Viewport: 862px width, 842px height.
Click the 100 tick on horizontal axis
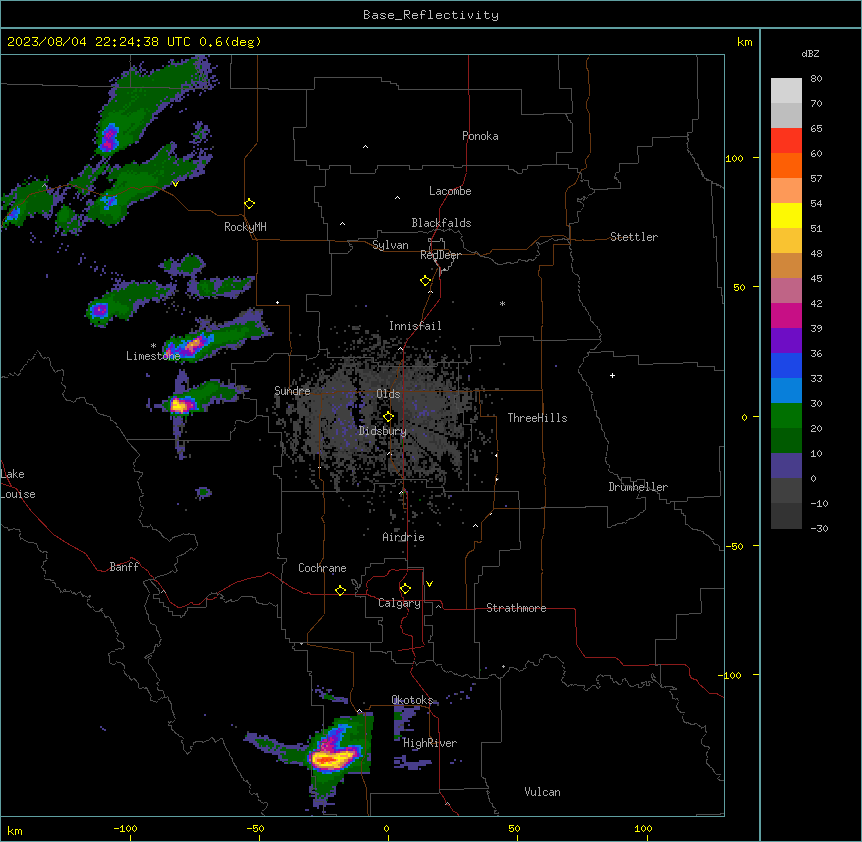coord(643,828)
